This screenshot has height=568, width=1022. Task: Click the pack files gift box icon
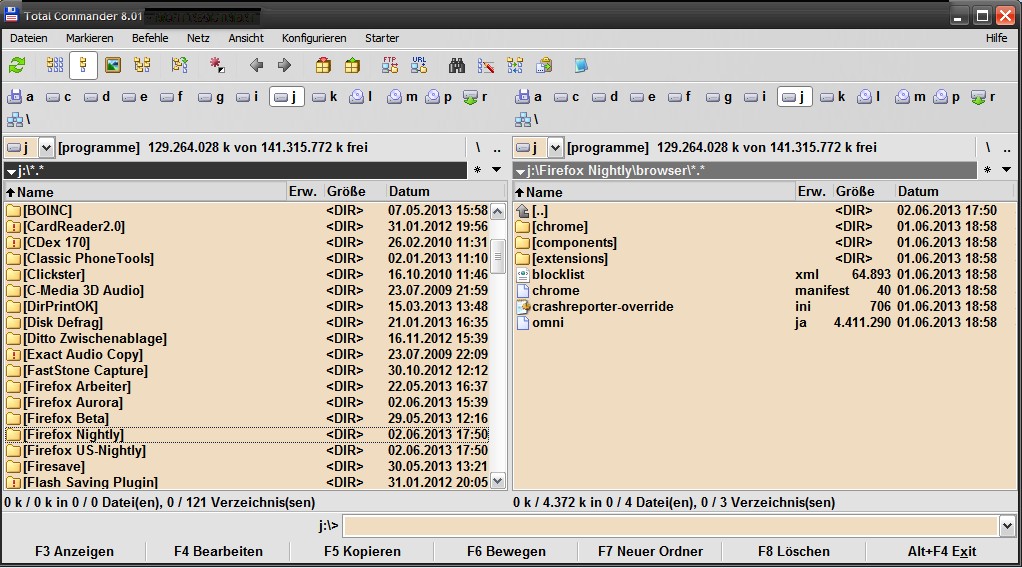point(322,66)
